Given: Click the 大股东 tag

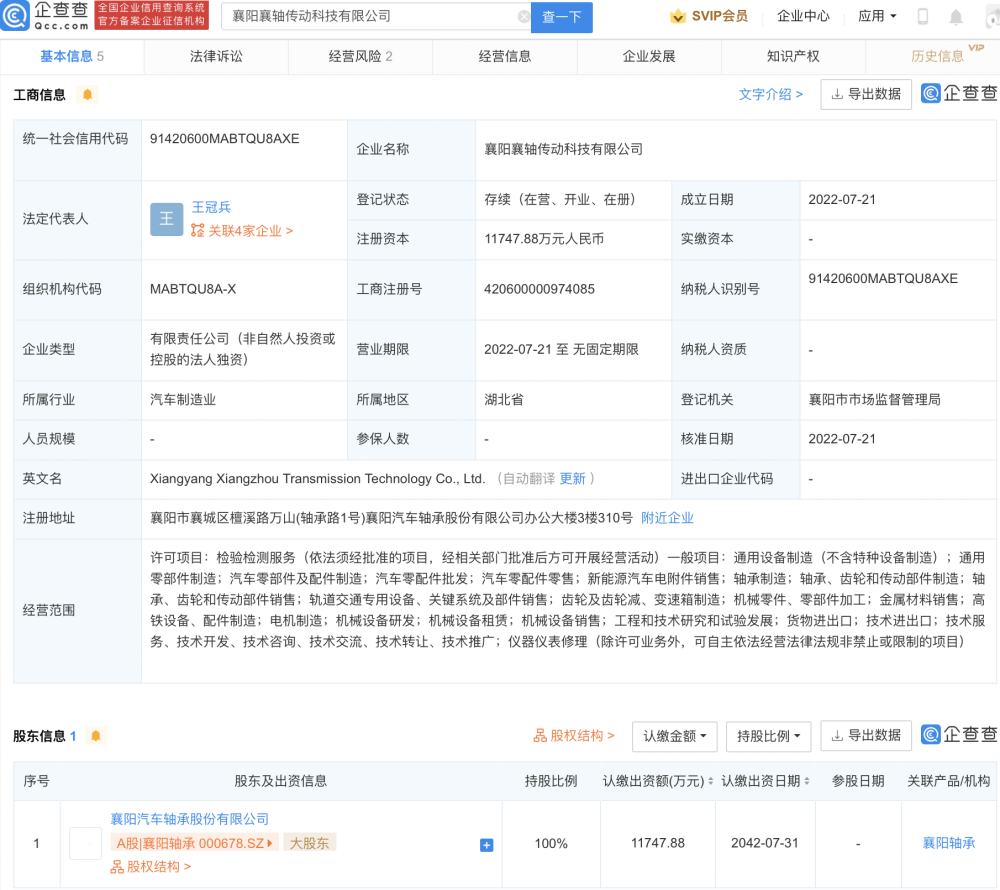Looking at the screenshot, I should pos(309,843).
